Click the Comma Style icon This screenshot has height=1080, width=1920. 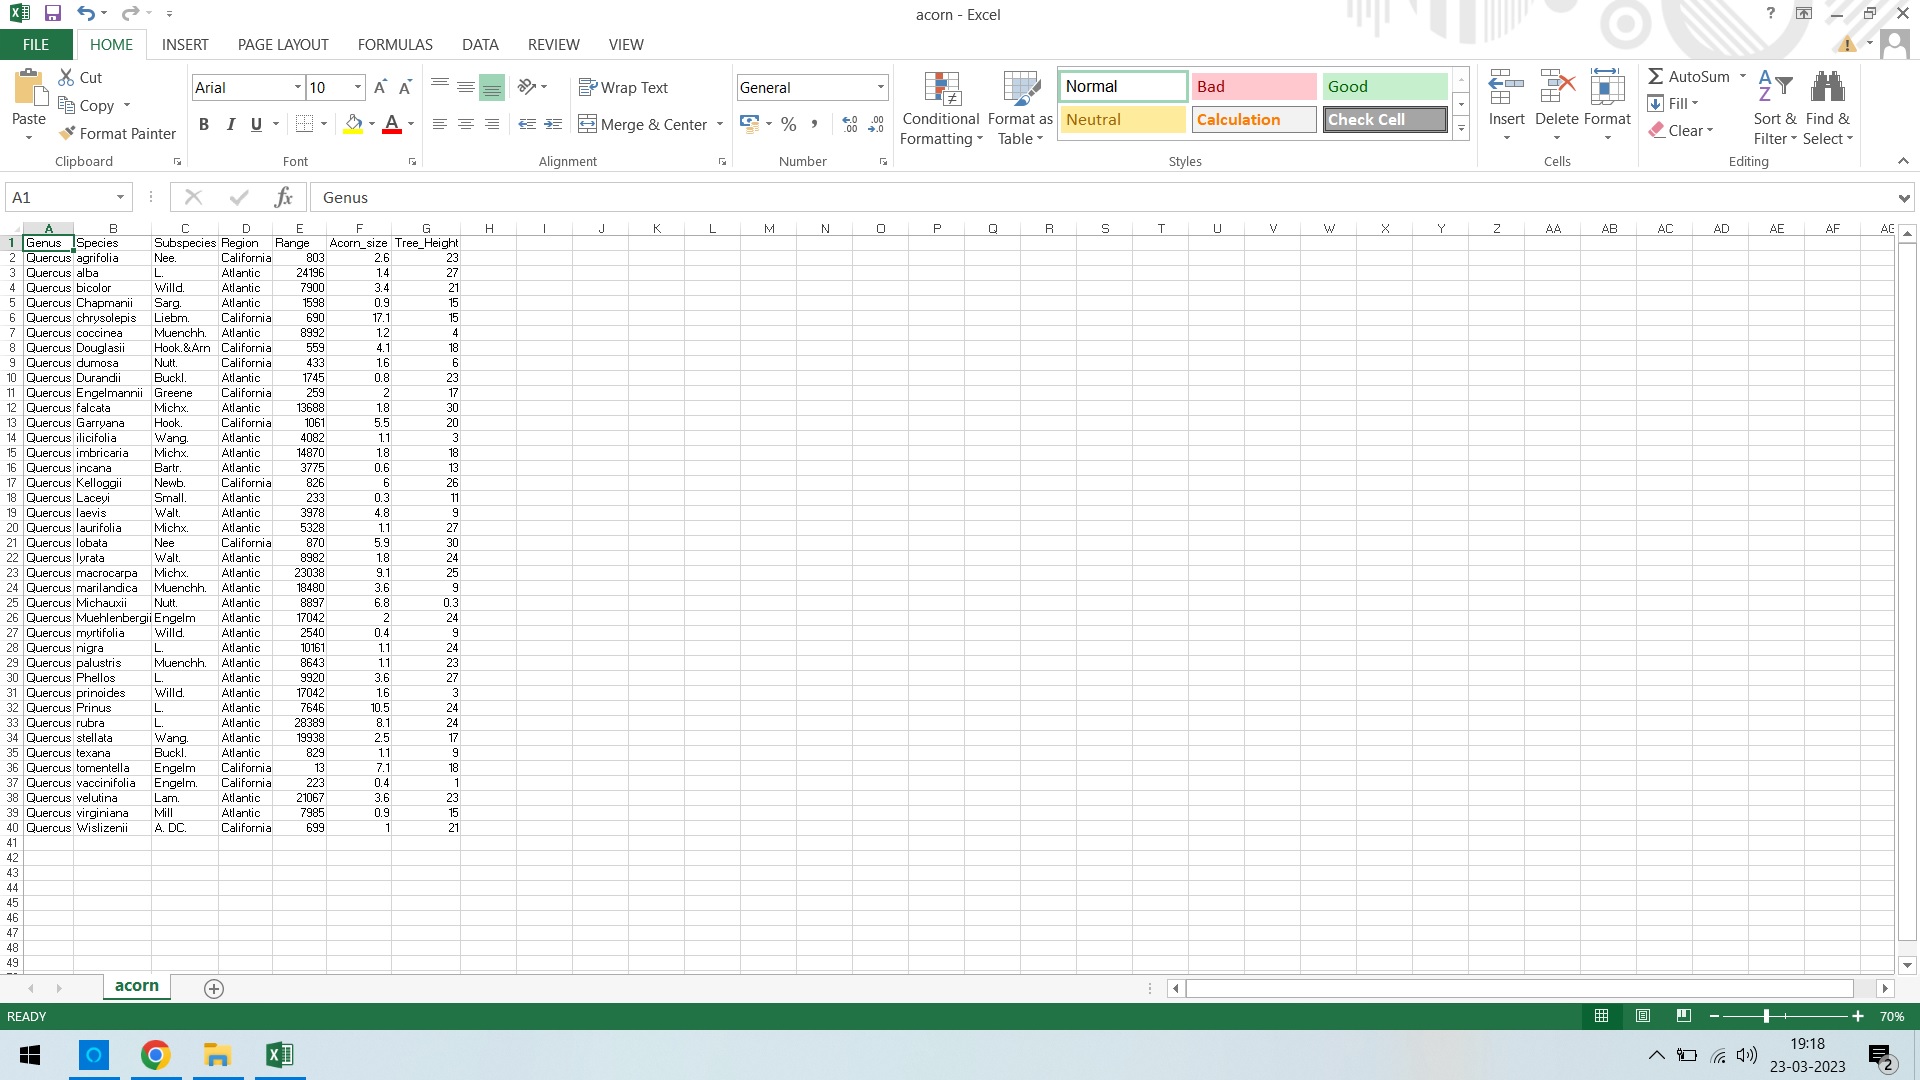pyautogui.click(x=815, y=124)
